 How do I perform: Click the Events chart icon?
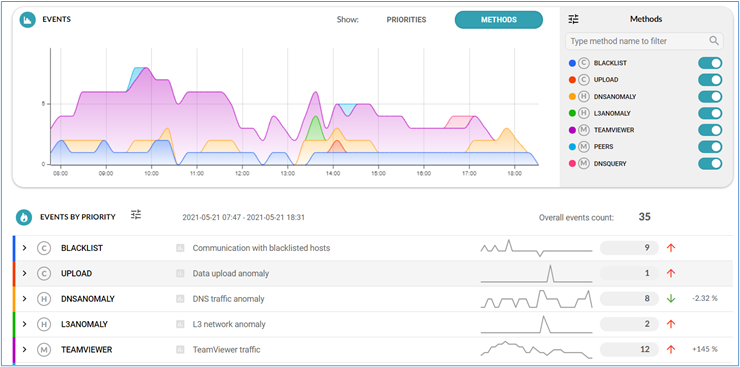click(x=28, y=20)
